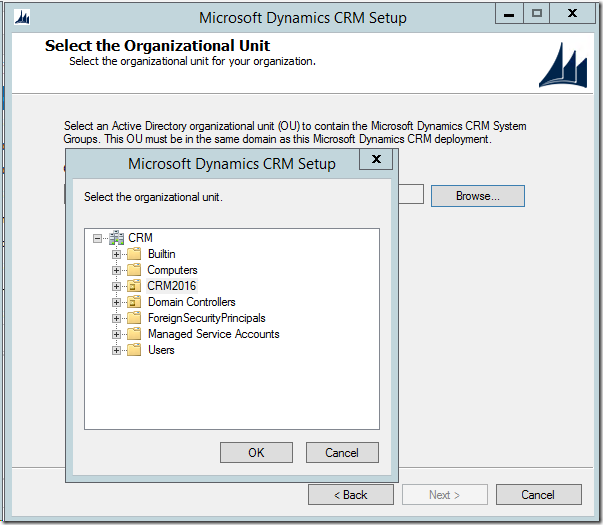603x525 pixels.
Task: Click the CRM domain icon
Action: 117,238
